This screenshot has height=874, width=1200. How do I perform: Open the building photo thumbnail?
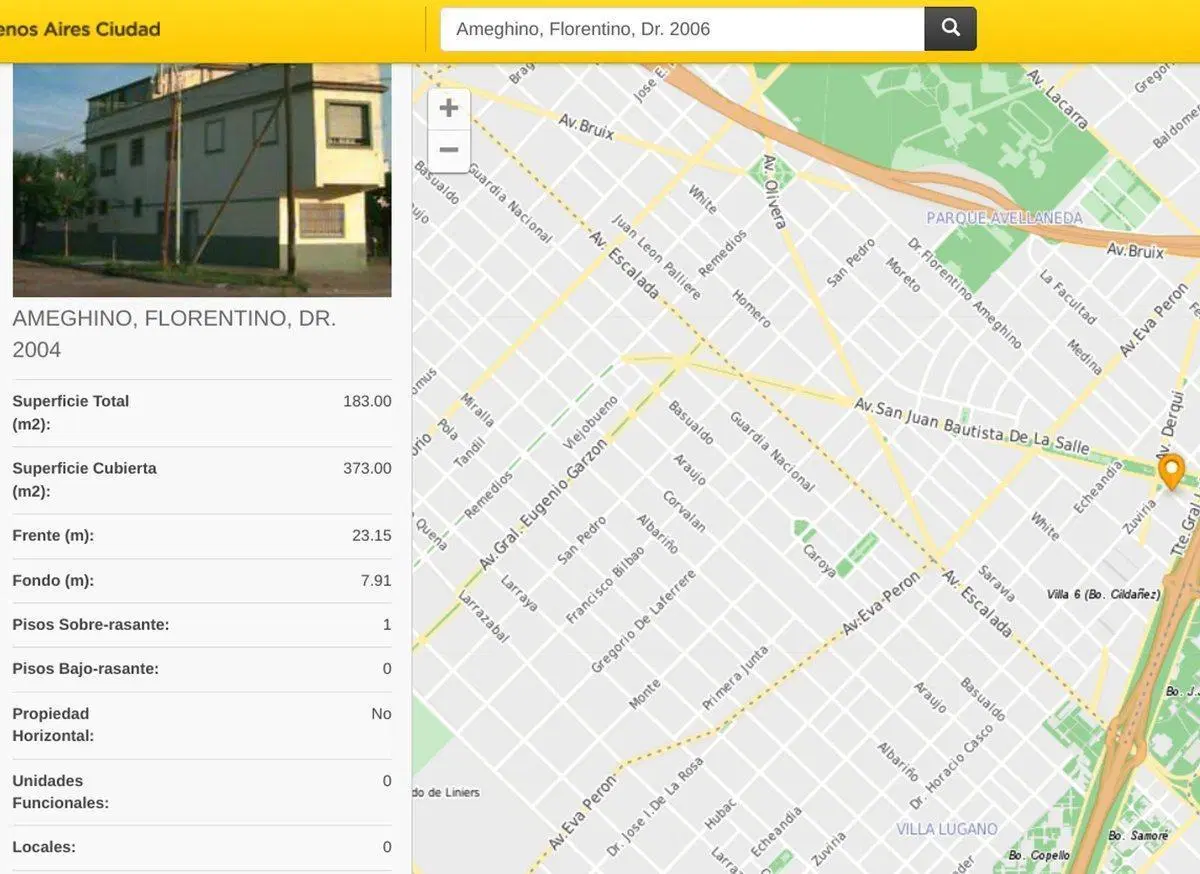point(202,180)
